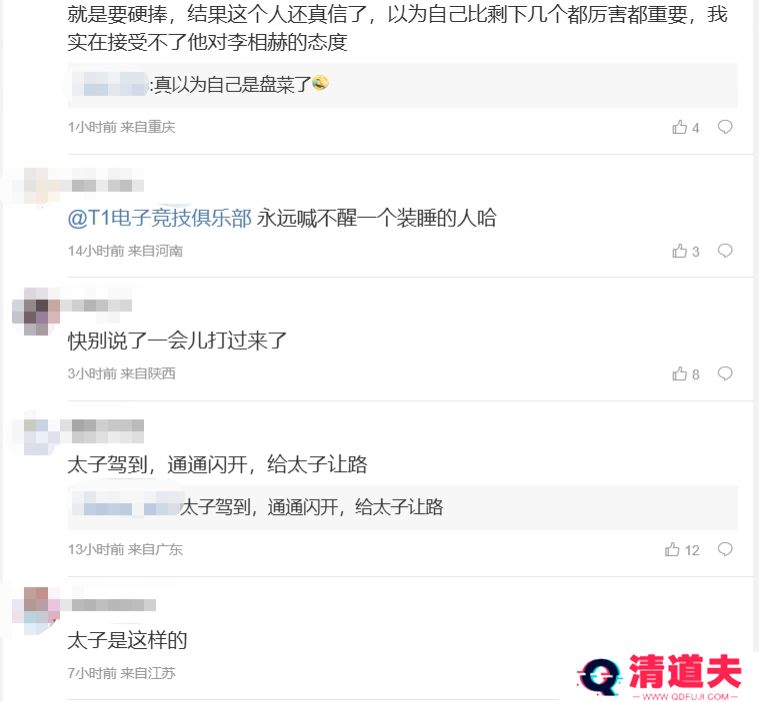Open replies on the 河南 comment
The height and width of the screenshot is (702, 759).
click(x=725, y=251)
